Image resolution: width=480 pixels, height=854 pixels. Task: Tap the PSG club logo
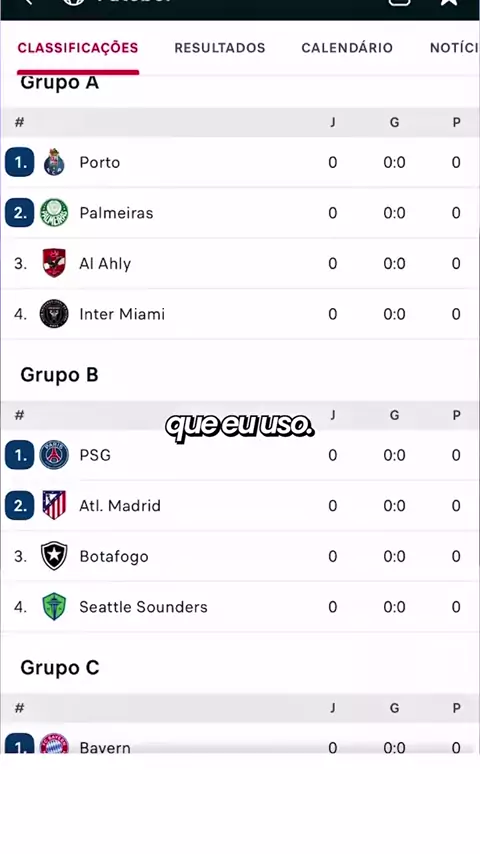[x=54, y=455]
